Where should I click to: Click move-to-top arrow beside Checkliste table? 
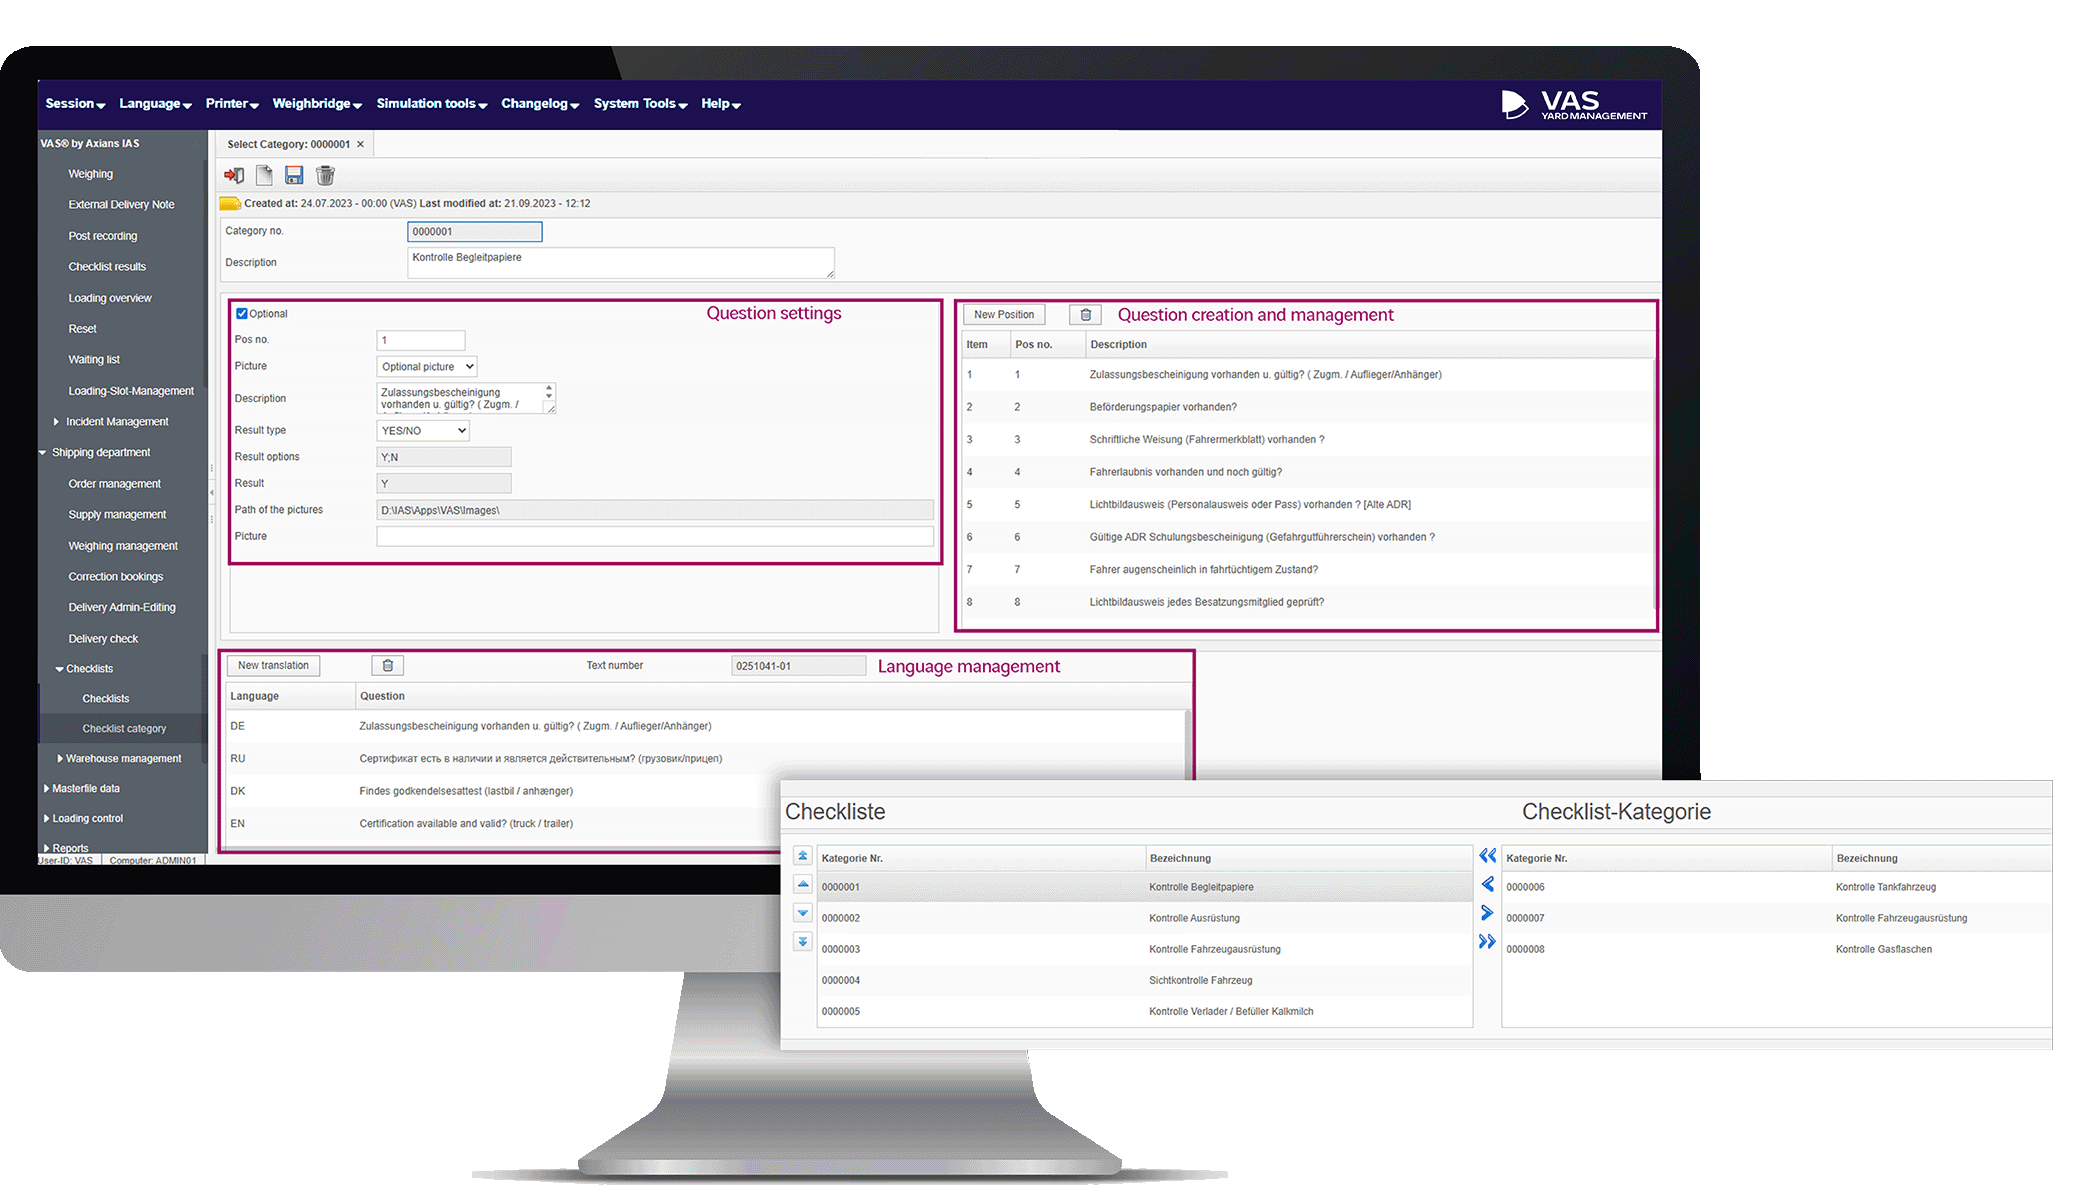click(803, 856)
